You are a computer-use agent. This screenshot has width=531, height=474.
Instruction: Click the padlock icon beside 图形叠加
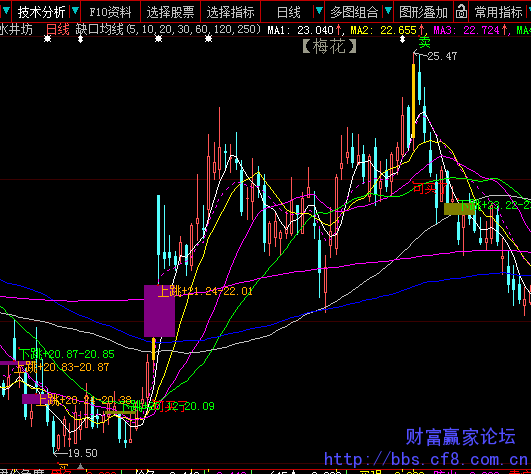tap(461, 12)
